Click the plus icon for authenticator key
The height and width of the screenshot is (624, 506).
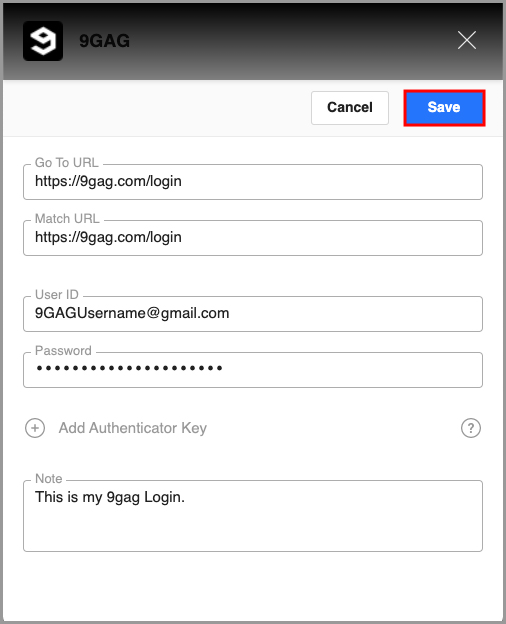[35, 428]
